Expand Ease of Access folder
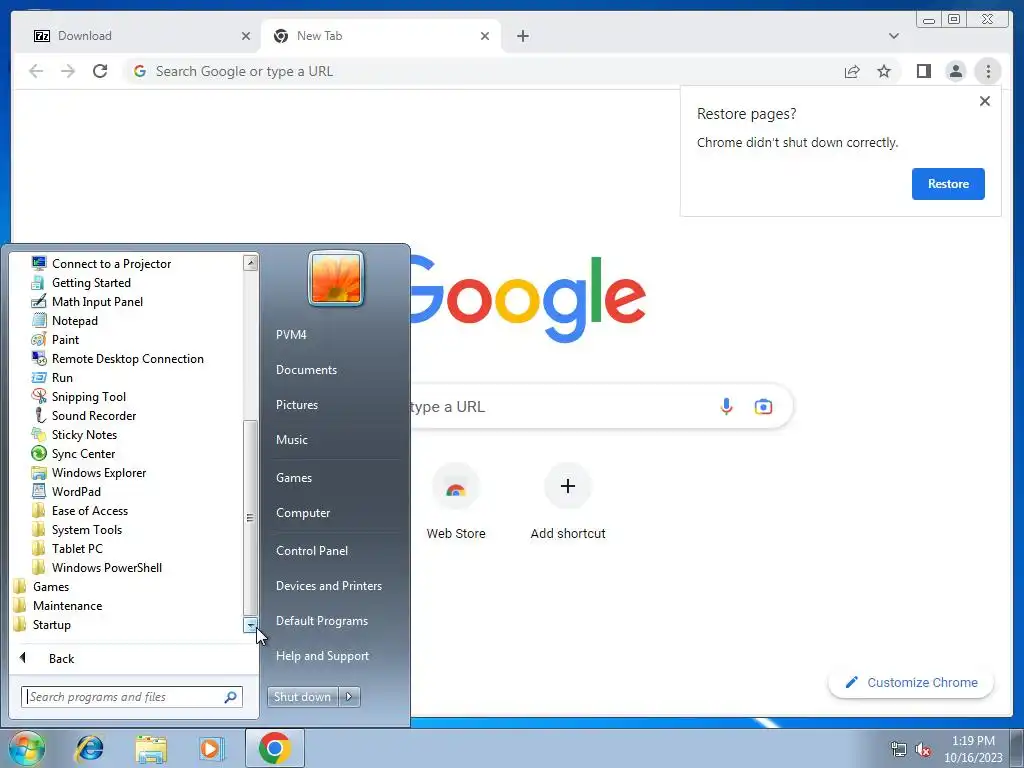The height and width of the screenshot is (768, 1024). pos(80,511)
